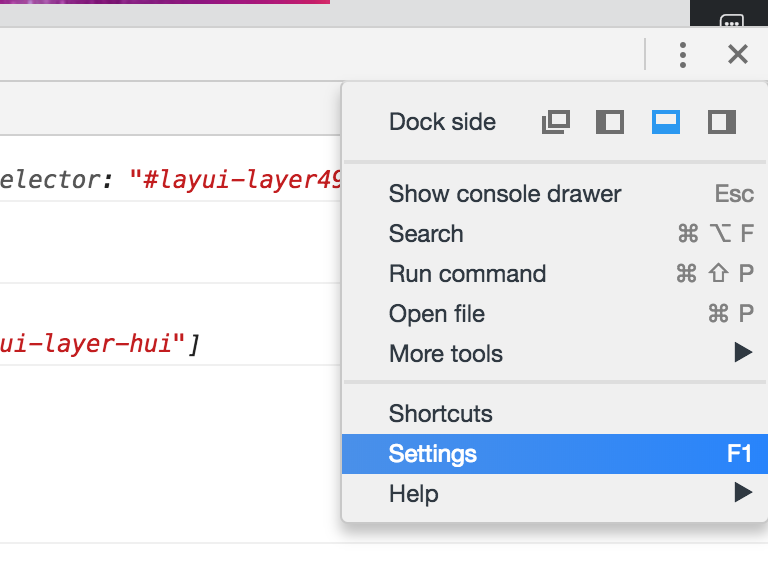Select the highlighted dock to bottom icon
The width and height of the screenshot is (768, 566).
click(666, 122)
